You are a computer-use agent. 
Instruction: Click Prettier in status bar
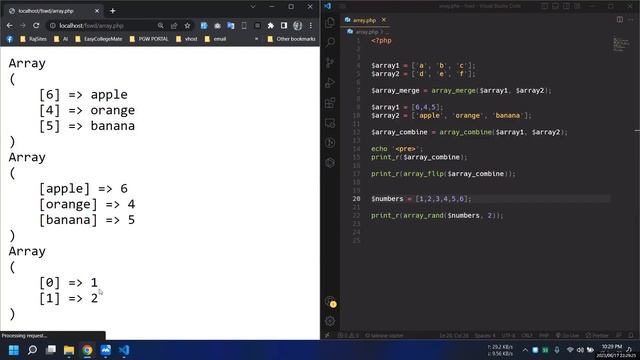(597, 336)
